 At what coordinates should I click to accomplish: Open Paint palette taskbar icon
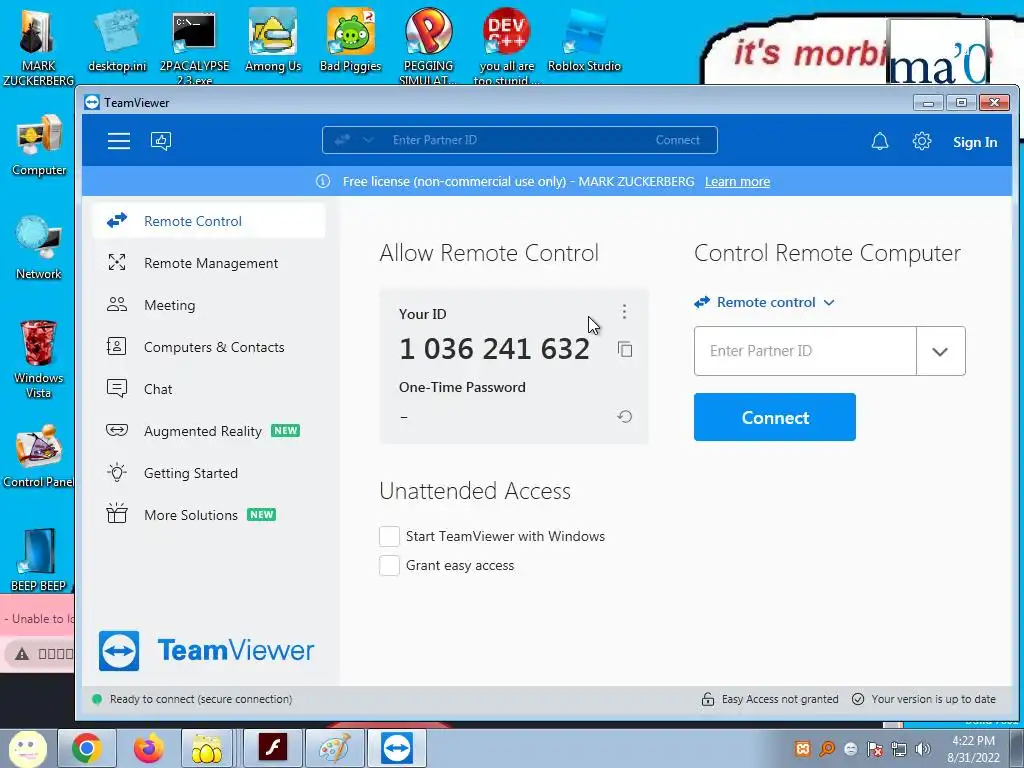pos(334,748)
